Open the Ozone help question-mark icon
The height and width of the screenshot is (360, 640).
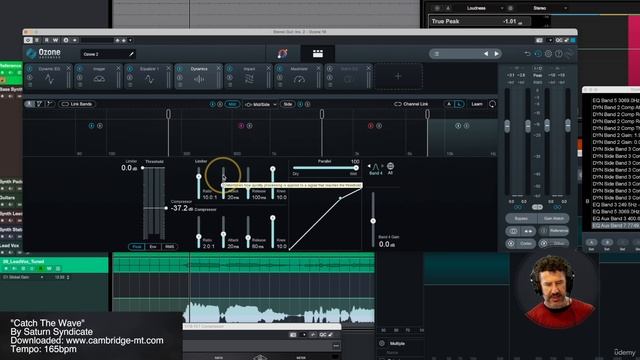(x=558, y=53)
